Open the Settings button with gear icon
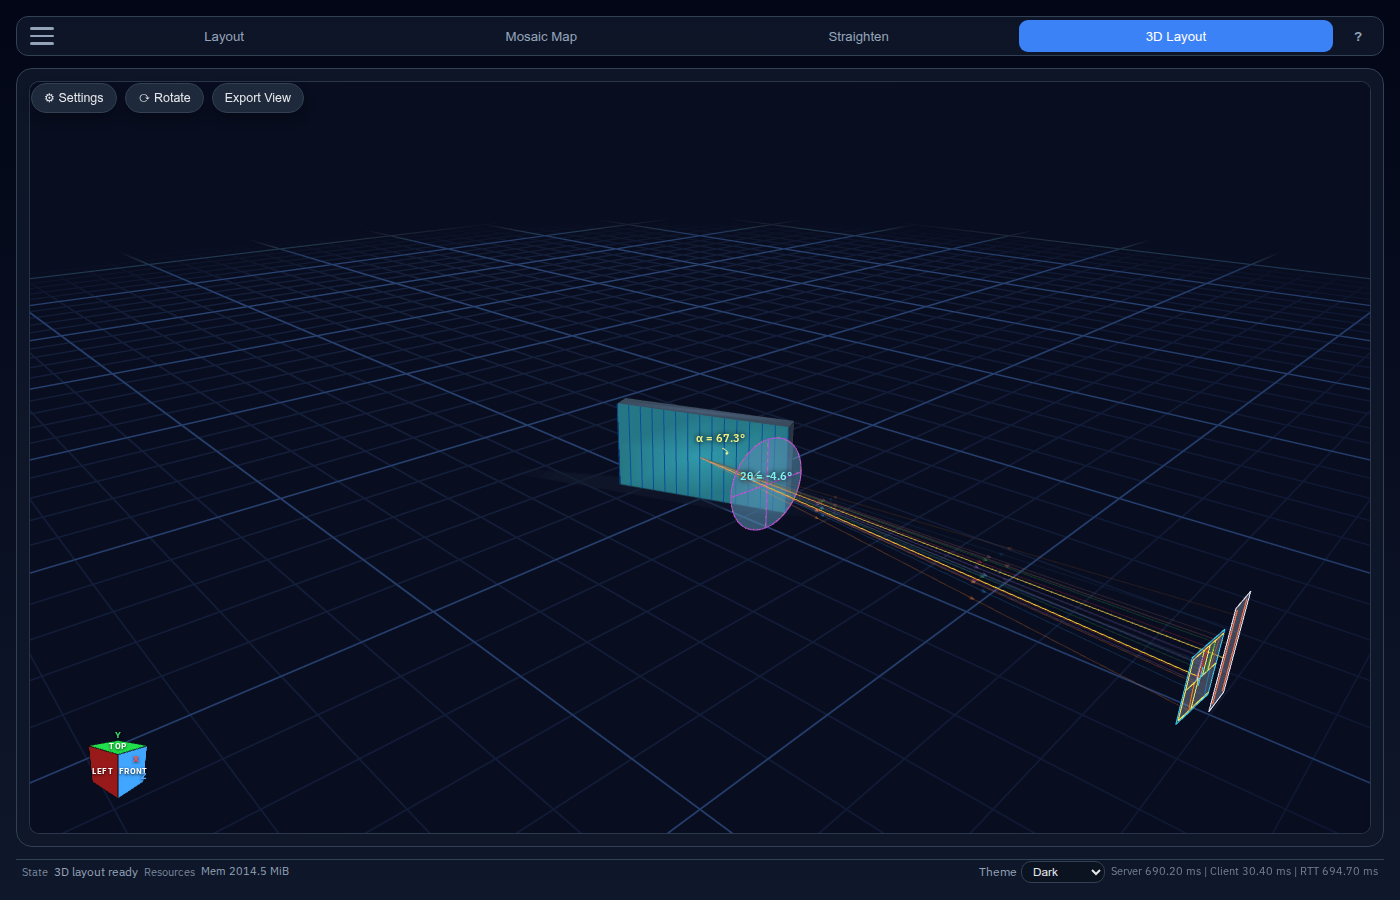This screenshot has height=900, width=1400. click(x=74, y=98)
